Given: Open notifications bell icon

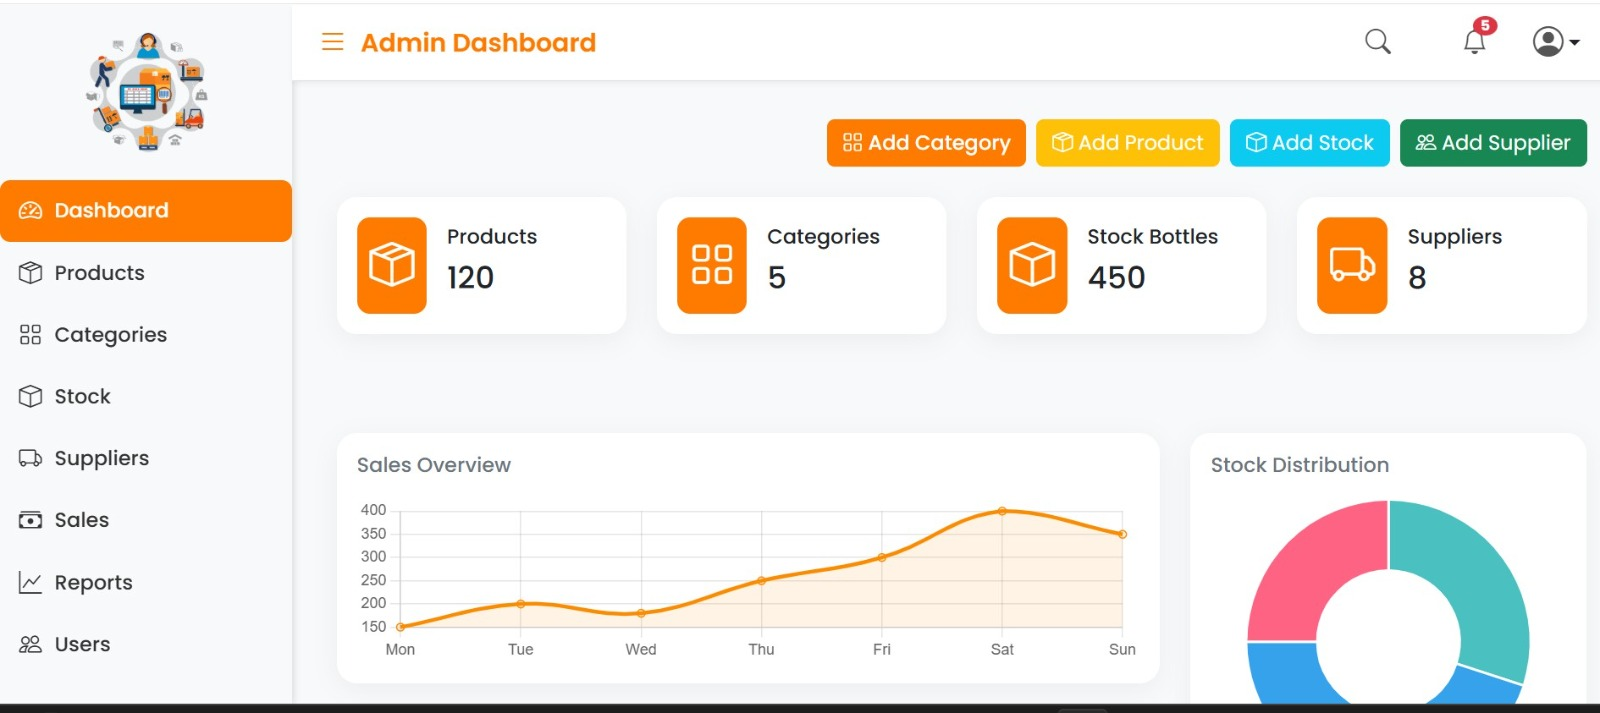Looking at the screenshot, I should tap(1474, 42).
